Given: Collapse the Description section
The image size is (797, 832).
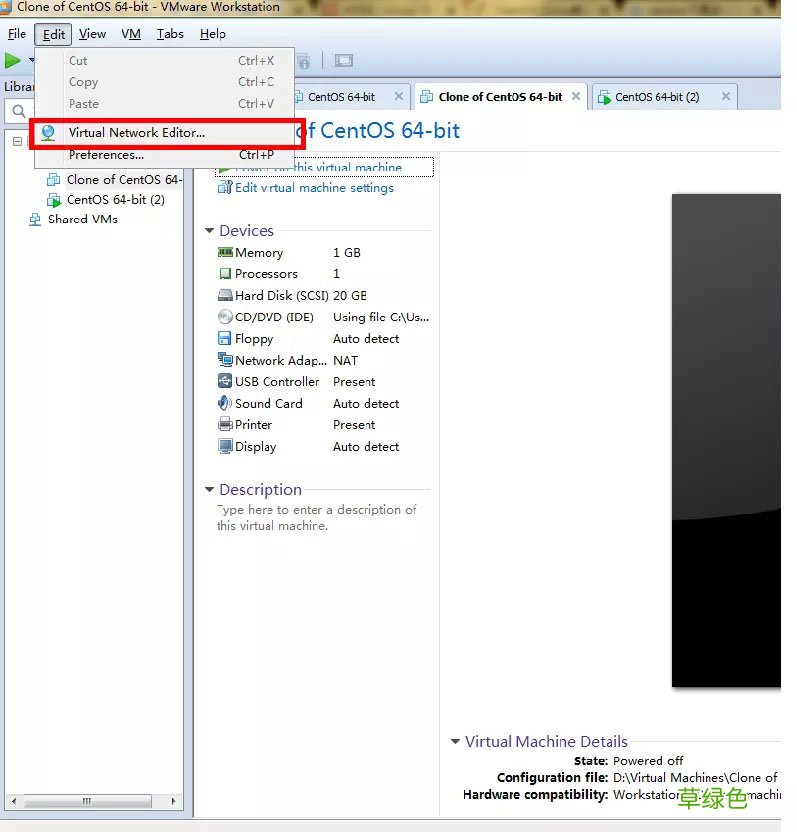Looking at the screenshot, I should (210, 489).
